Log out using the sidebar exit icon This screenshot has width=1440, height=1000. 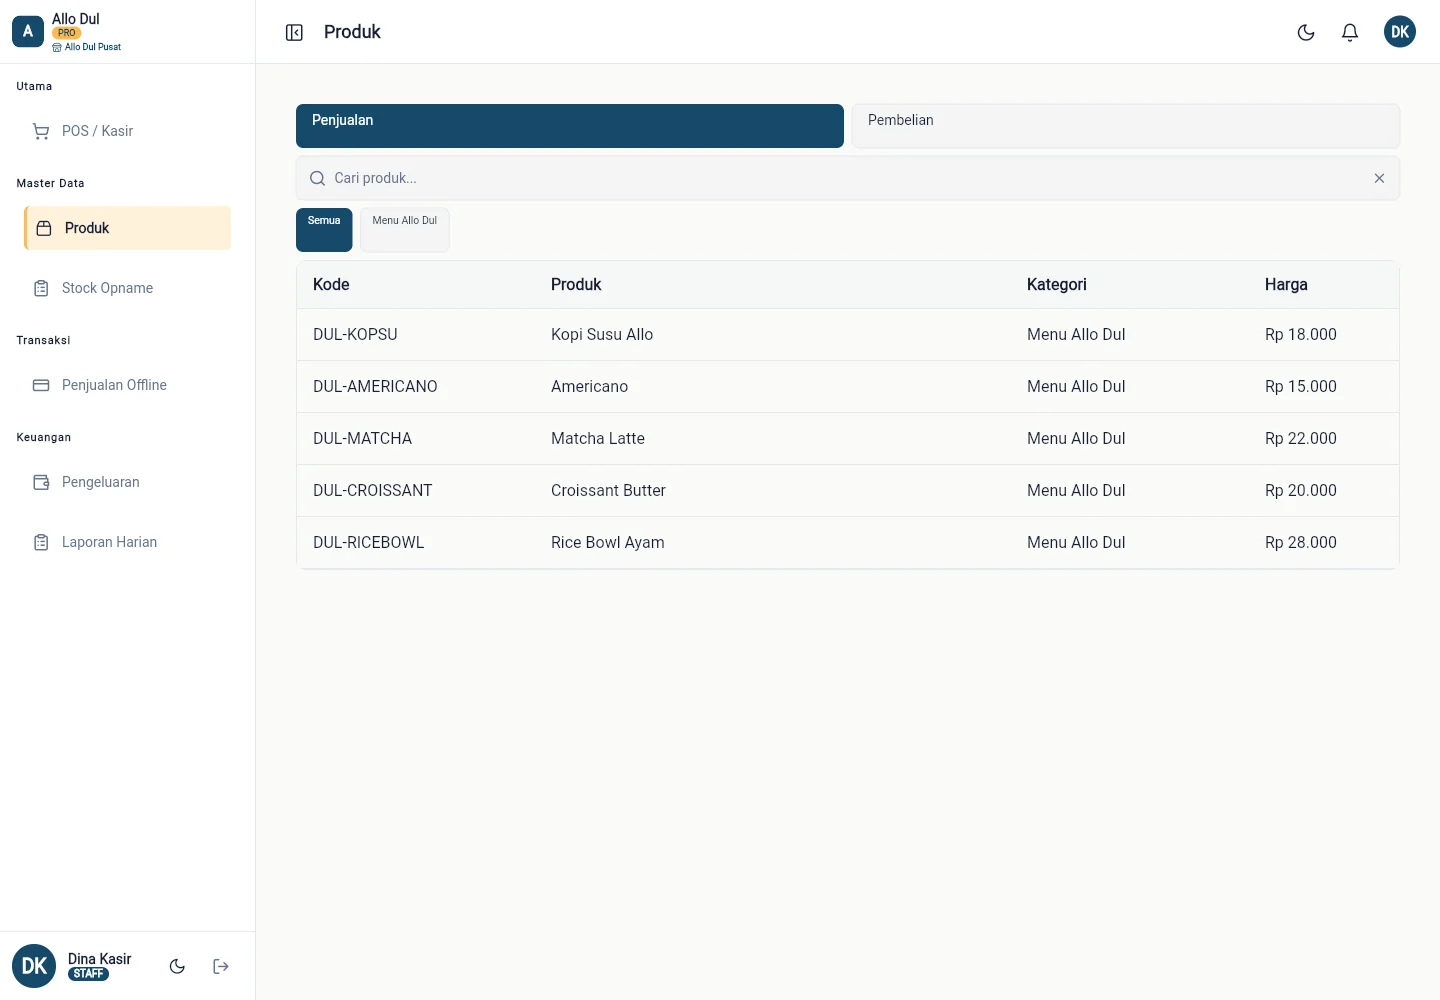pyautogui.click(x=221, y=966)
